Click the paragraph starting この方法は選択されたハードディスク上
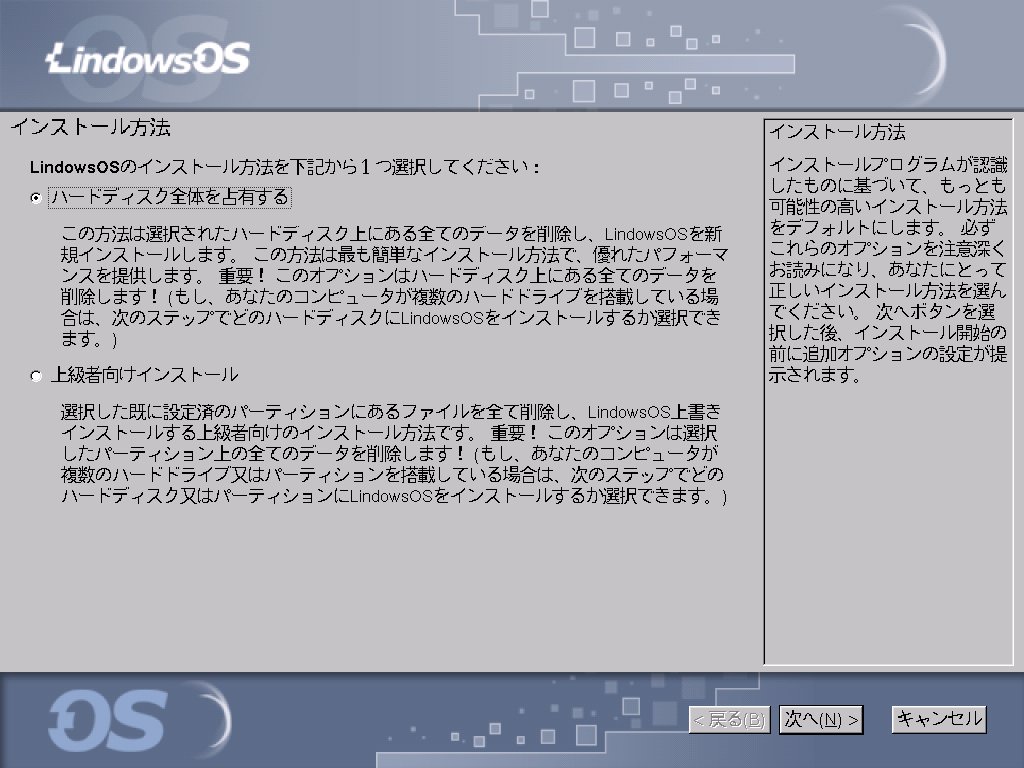1024x768 pixels. 394,286
